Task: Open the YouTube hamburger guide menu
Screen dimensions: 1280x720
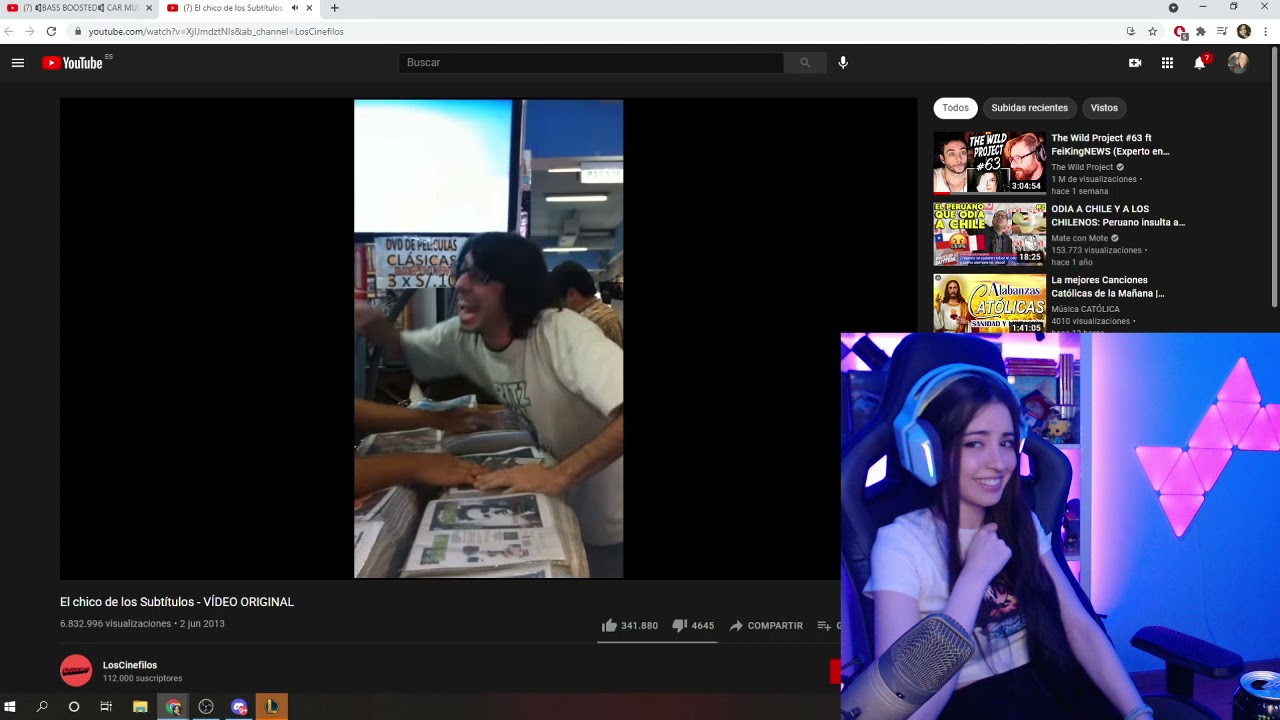Action: tap(18, 63)
